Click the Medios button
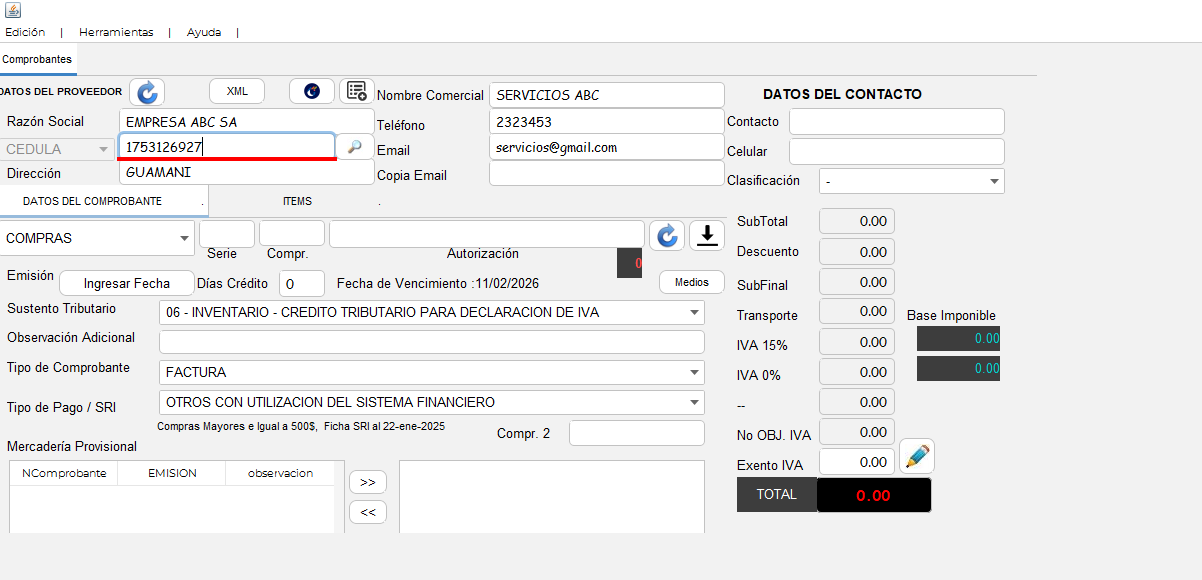1202x580 pixels. [691, 282]
